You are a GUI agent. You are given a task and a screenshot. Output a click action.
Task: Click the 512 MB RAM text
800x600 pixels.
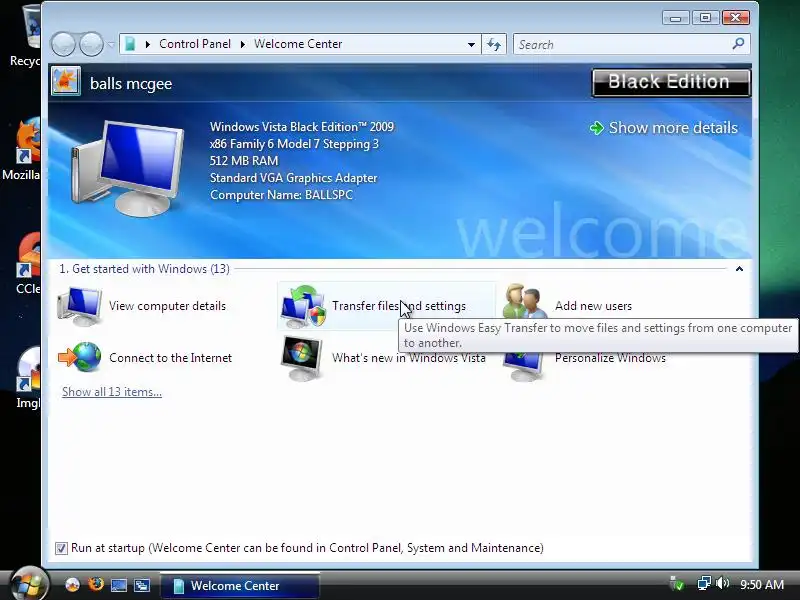(244, 161)
